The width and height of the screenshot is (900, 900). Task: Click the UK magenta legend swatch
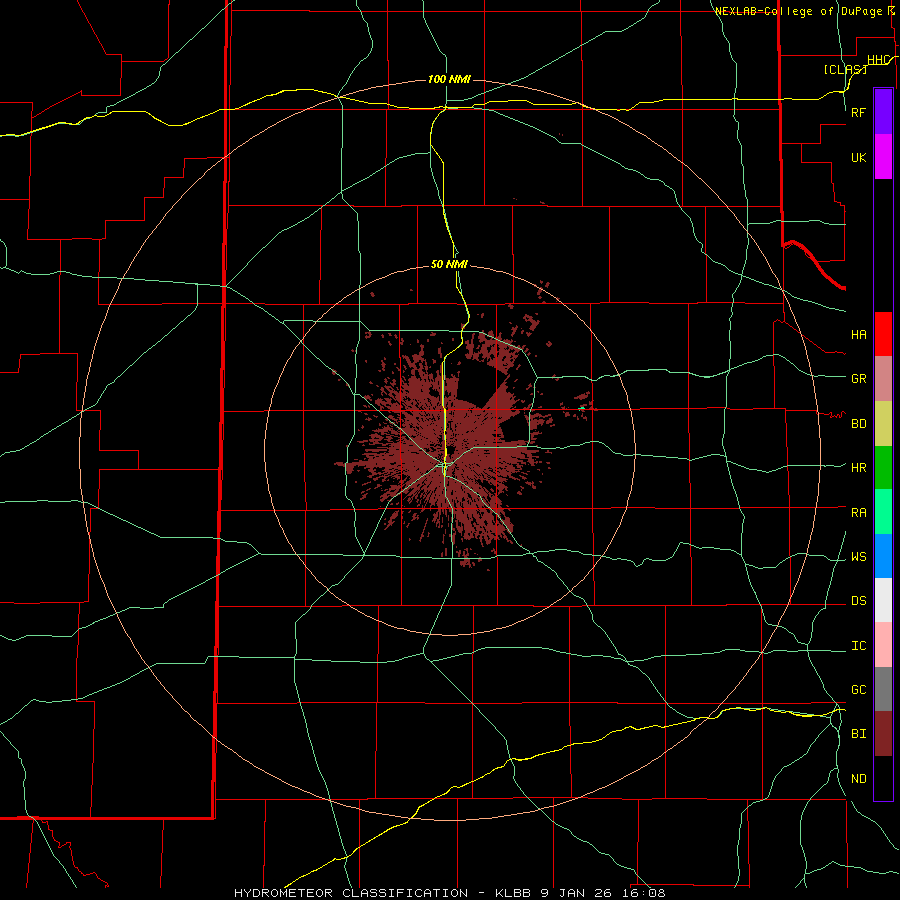[883, 157]
